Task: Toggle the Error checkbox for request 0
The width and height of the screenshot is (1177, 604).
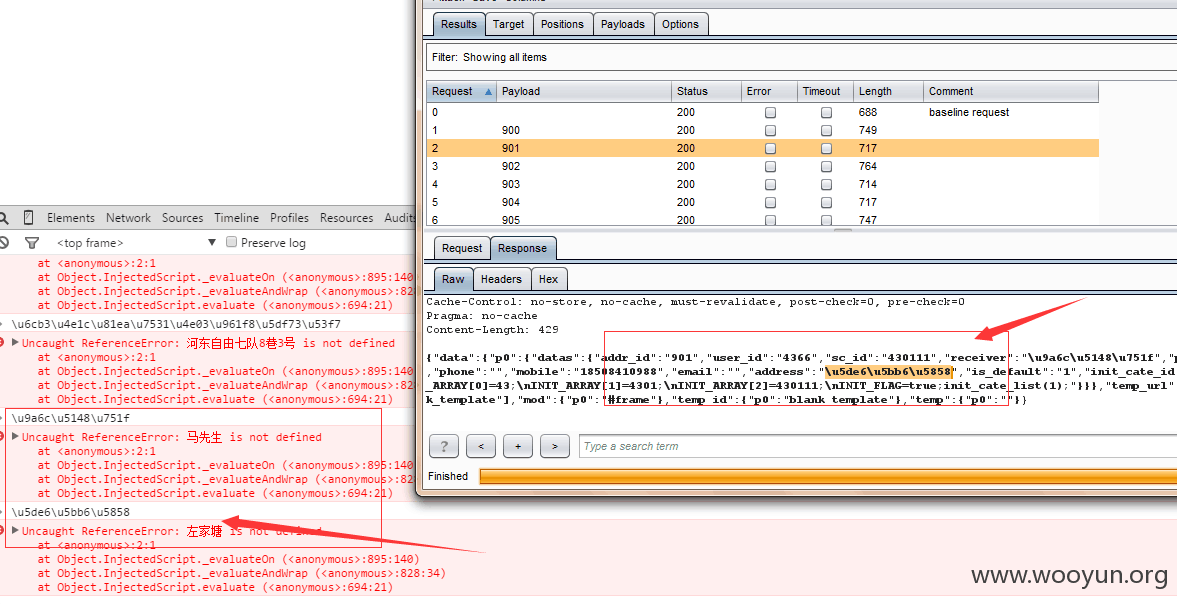Action: 770,113
